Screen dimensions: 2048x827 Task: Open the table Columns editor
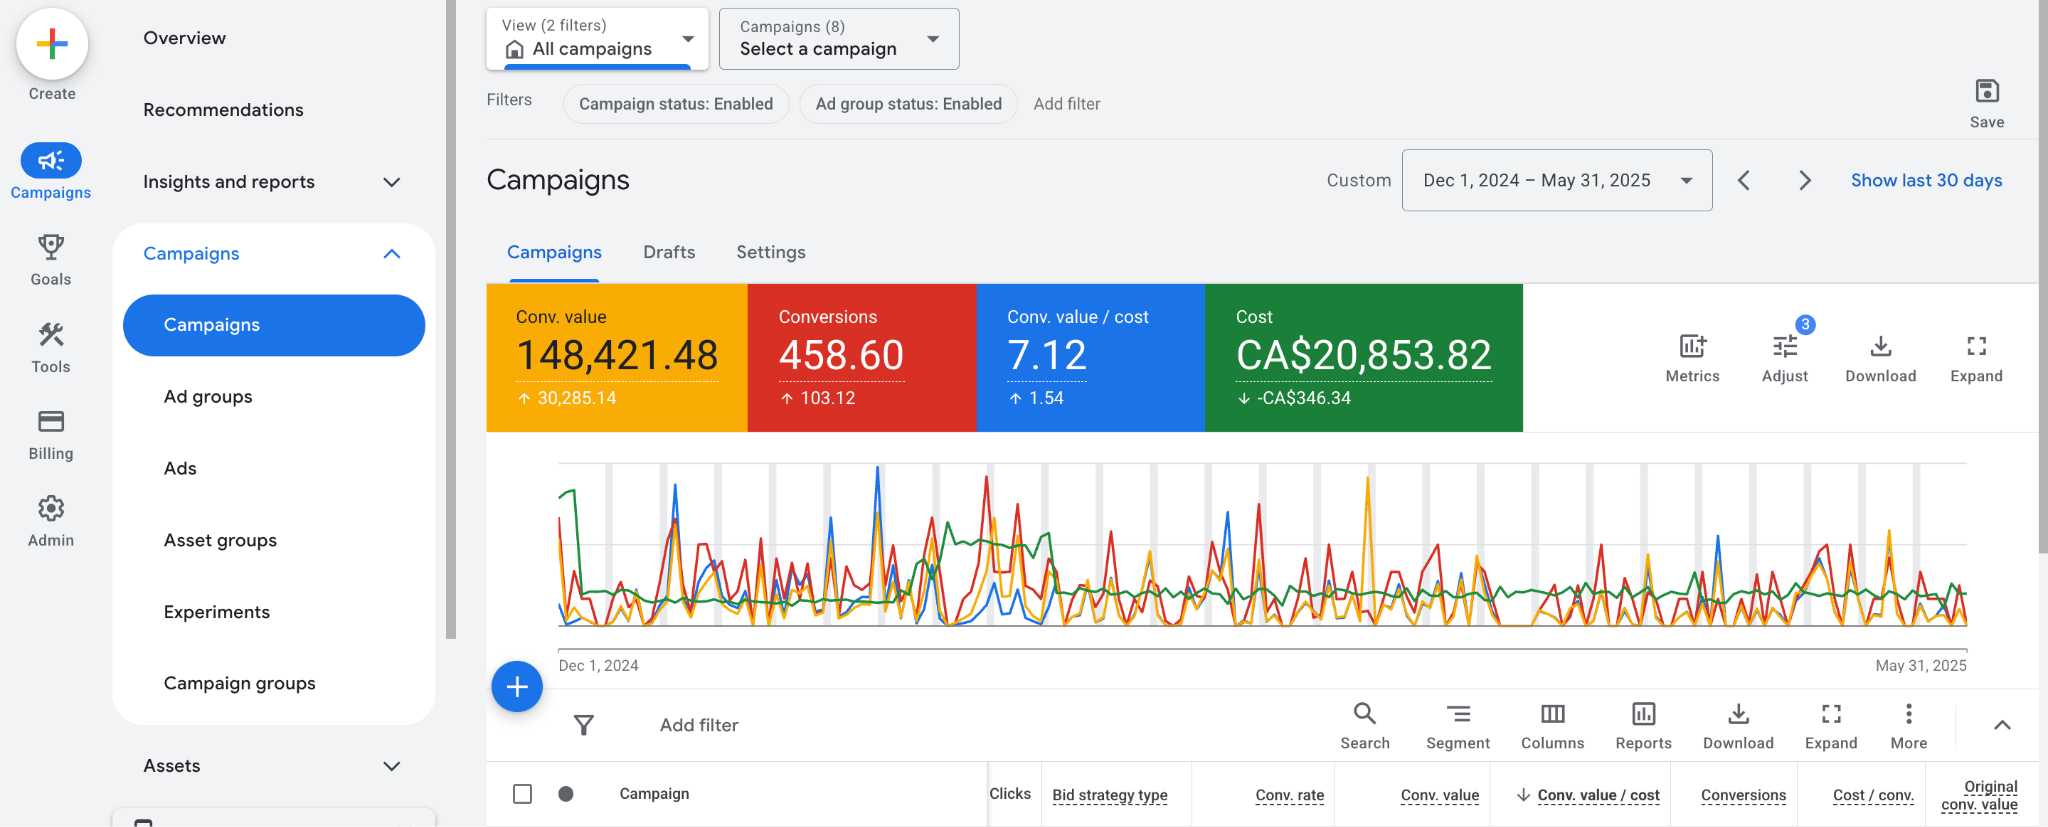click(1552, 714)
